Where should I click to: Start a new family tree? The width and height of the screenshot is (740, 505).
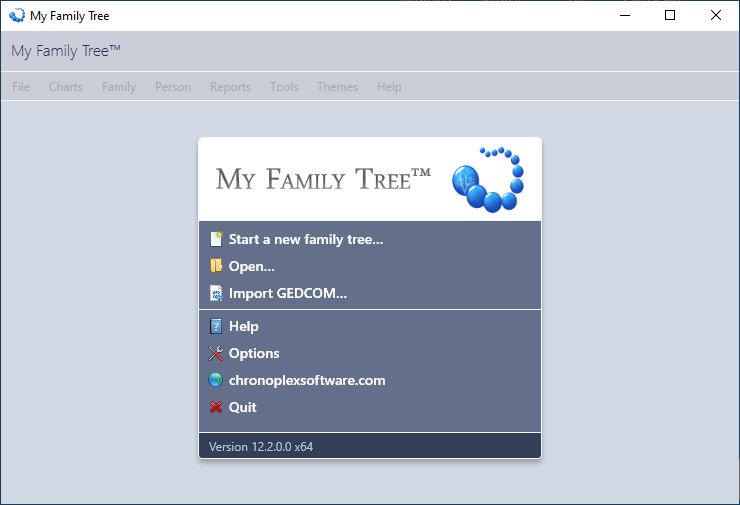pos(306,239)
